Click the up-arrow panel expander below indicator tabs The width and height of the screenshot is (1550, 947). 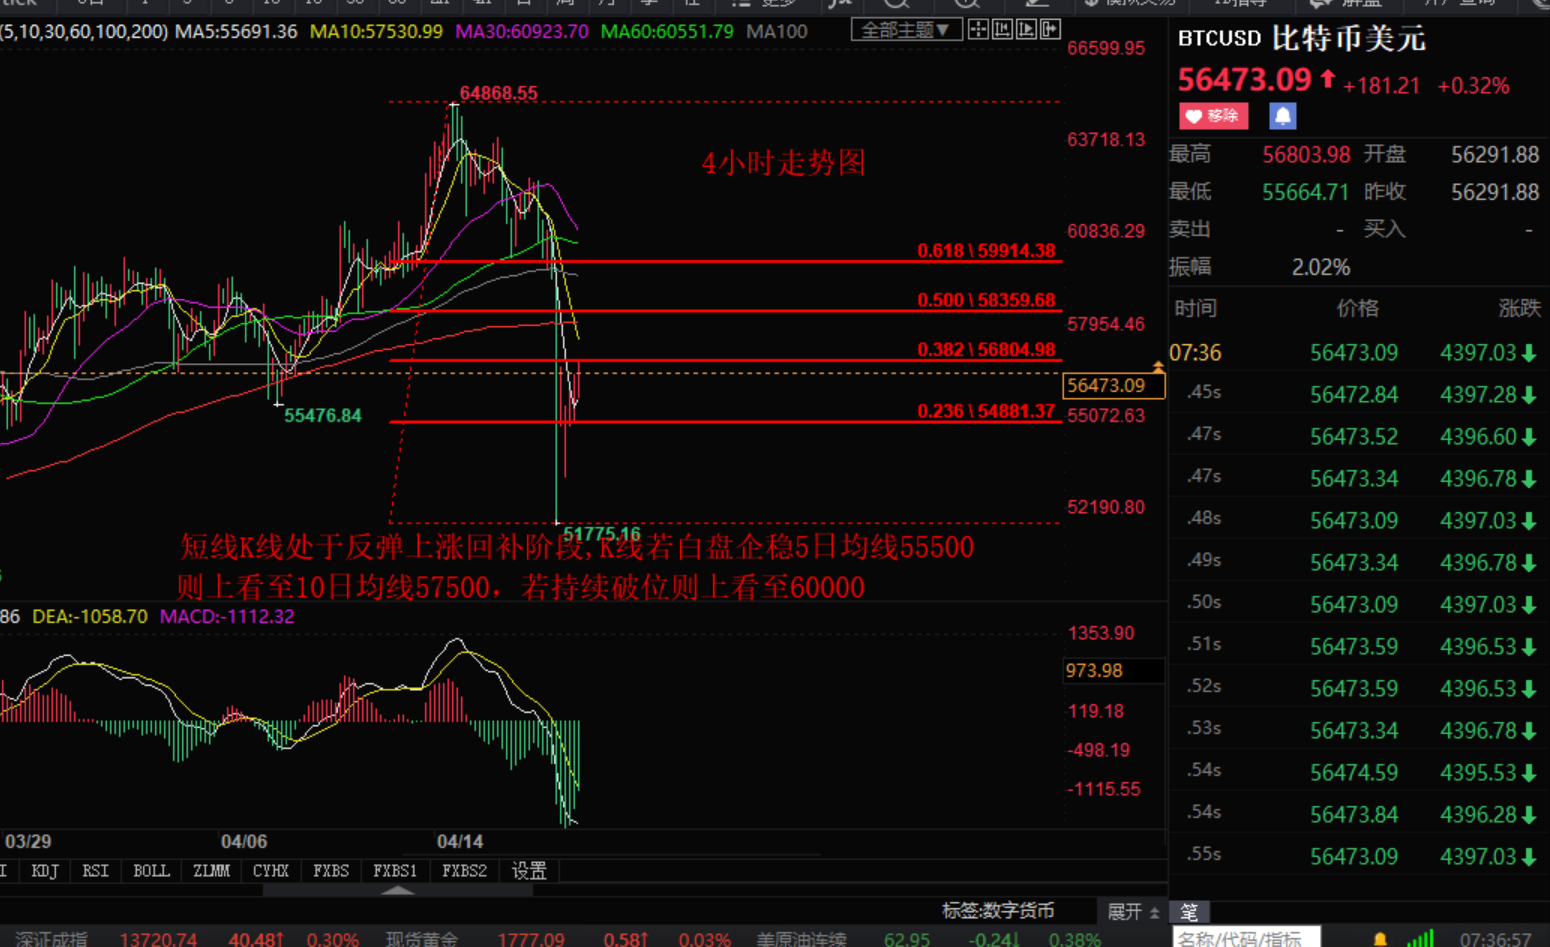(398, 890)
